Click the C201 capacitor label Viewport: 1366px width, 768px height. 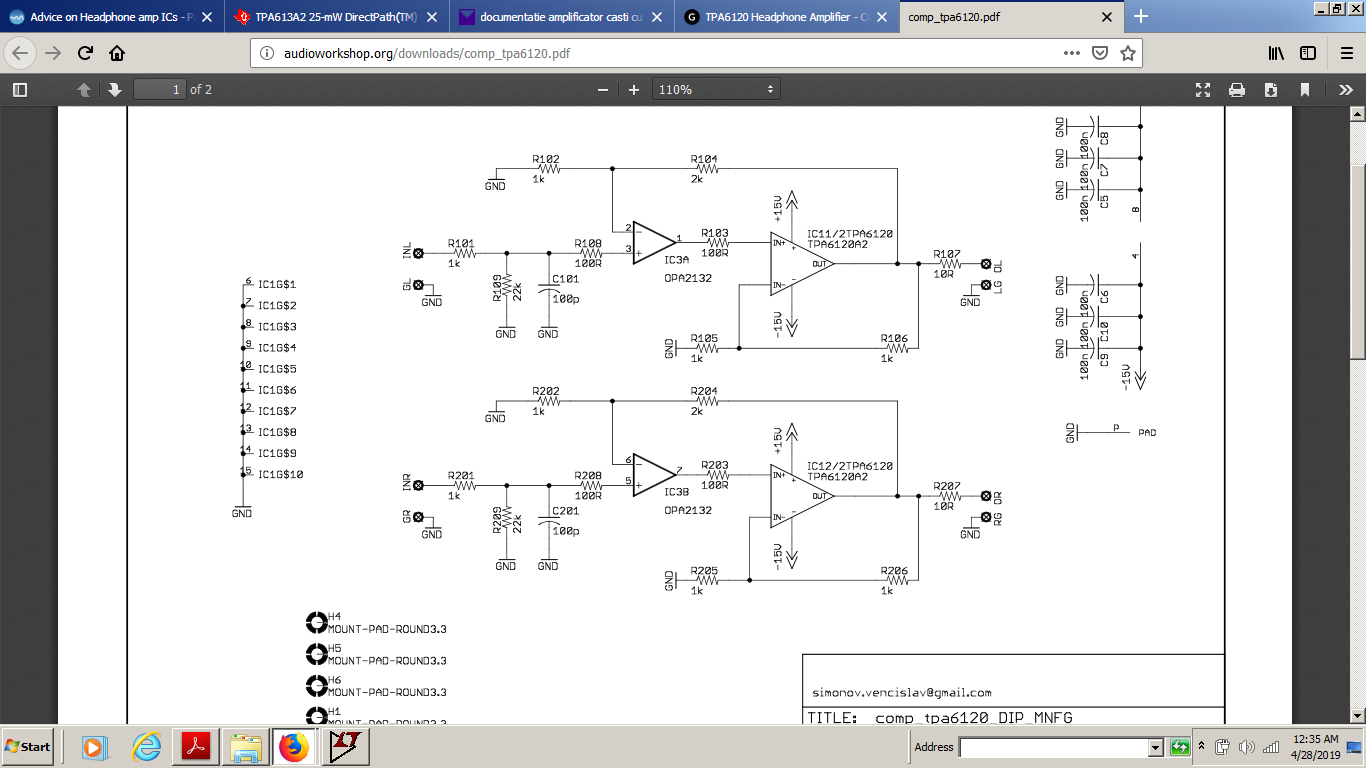click(x=565, y=511)
